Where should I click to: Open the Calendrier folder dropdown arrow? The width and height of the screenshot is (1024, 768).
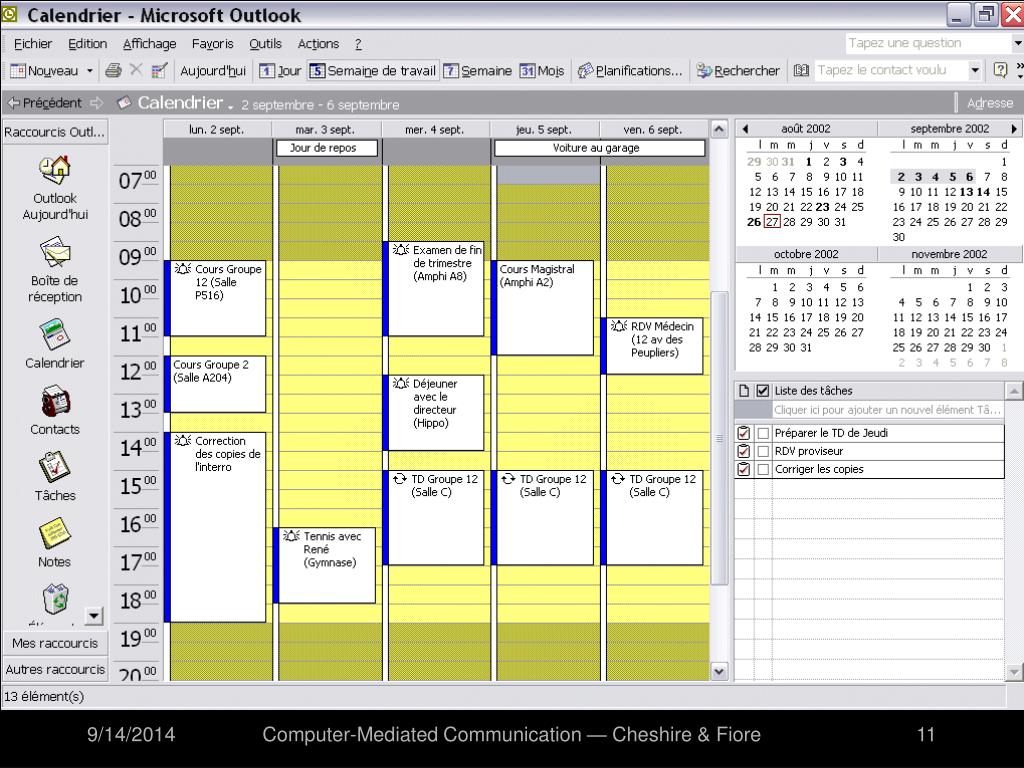[231, 106]
